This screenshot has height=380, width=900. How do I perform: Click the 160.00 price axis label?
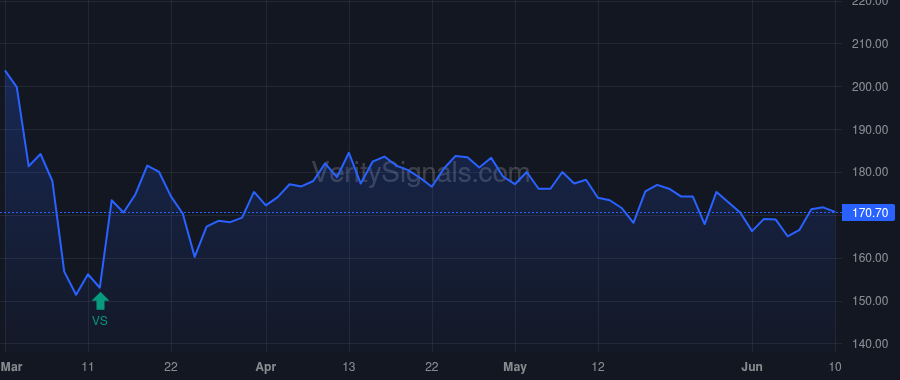(870, 258)
